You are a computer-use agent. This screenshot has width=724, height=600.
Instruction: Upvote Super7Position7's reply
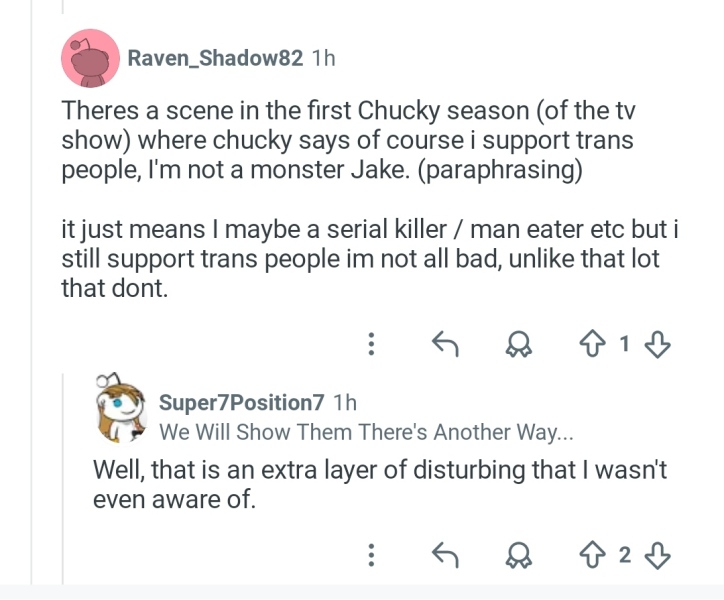tap(592, 555)
